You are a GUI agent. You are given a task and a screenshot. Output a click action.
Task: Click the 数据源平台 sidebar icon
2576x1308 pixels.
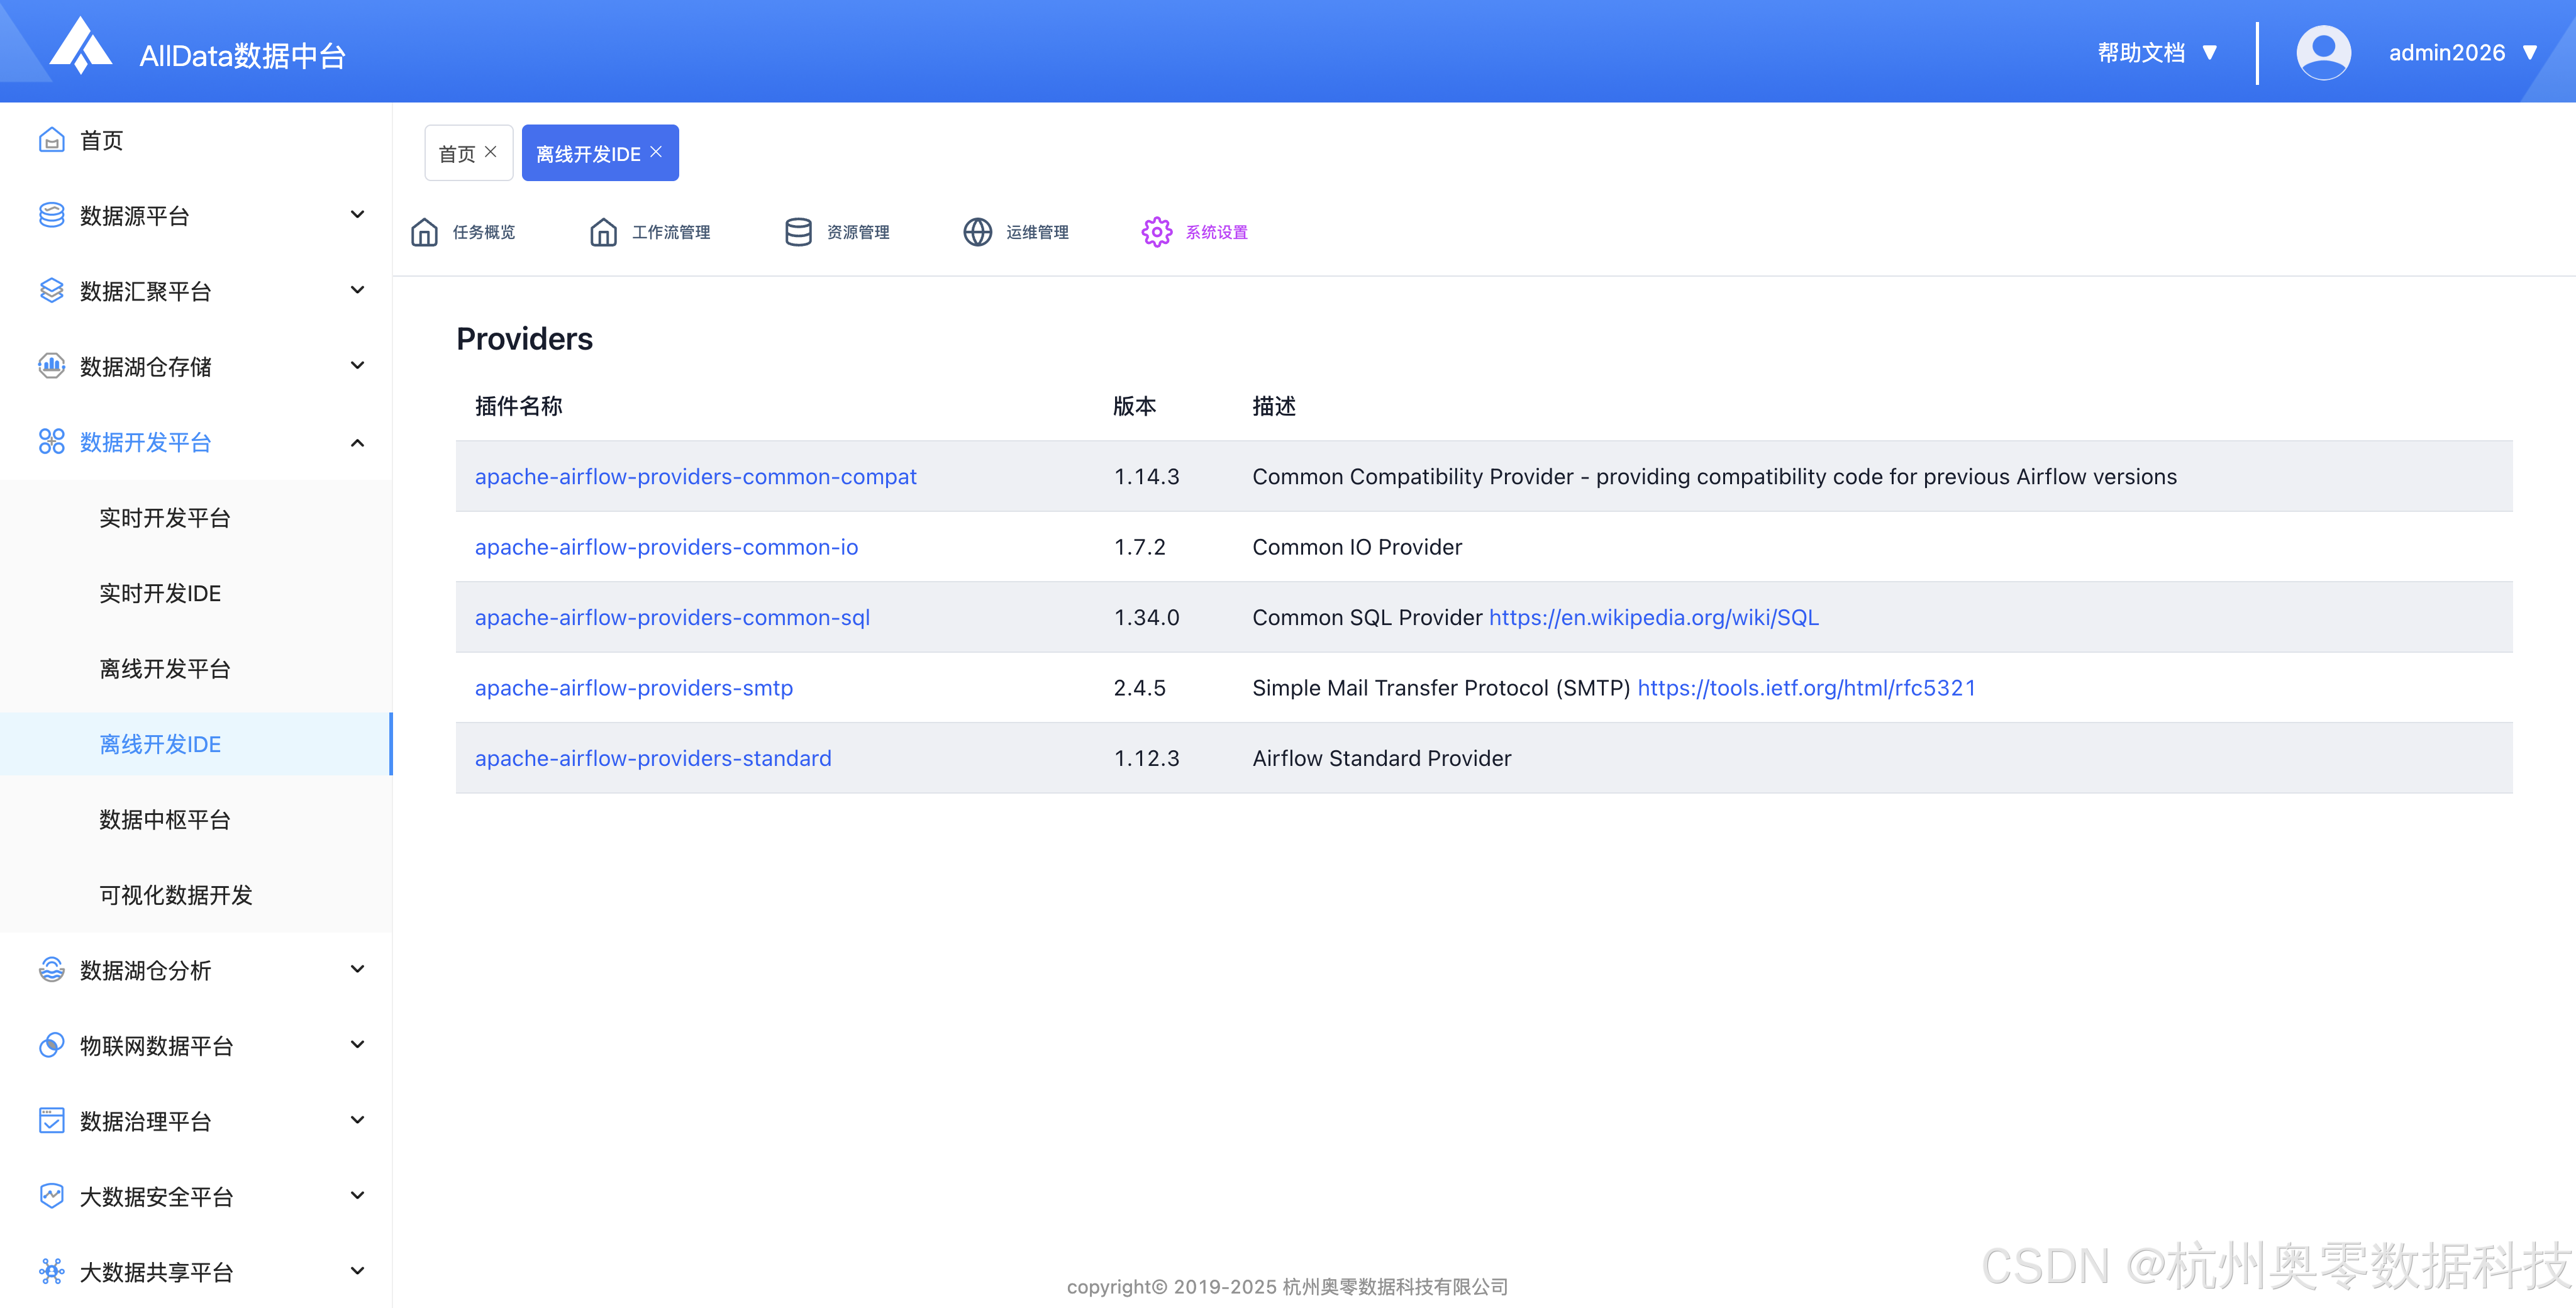51,215
